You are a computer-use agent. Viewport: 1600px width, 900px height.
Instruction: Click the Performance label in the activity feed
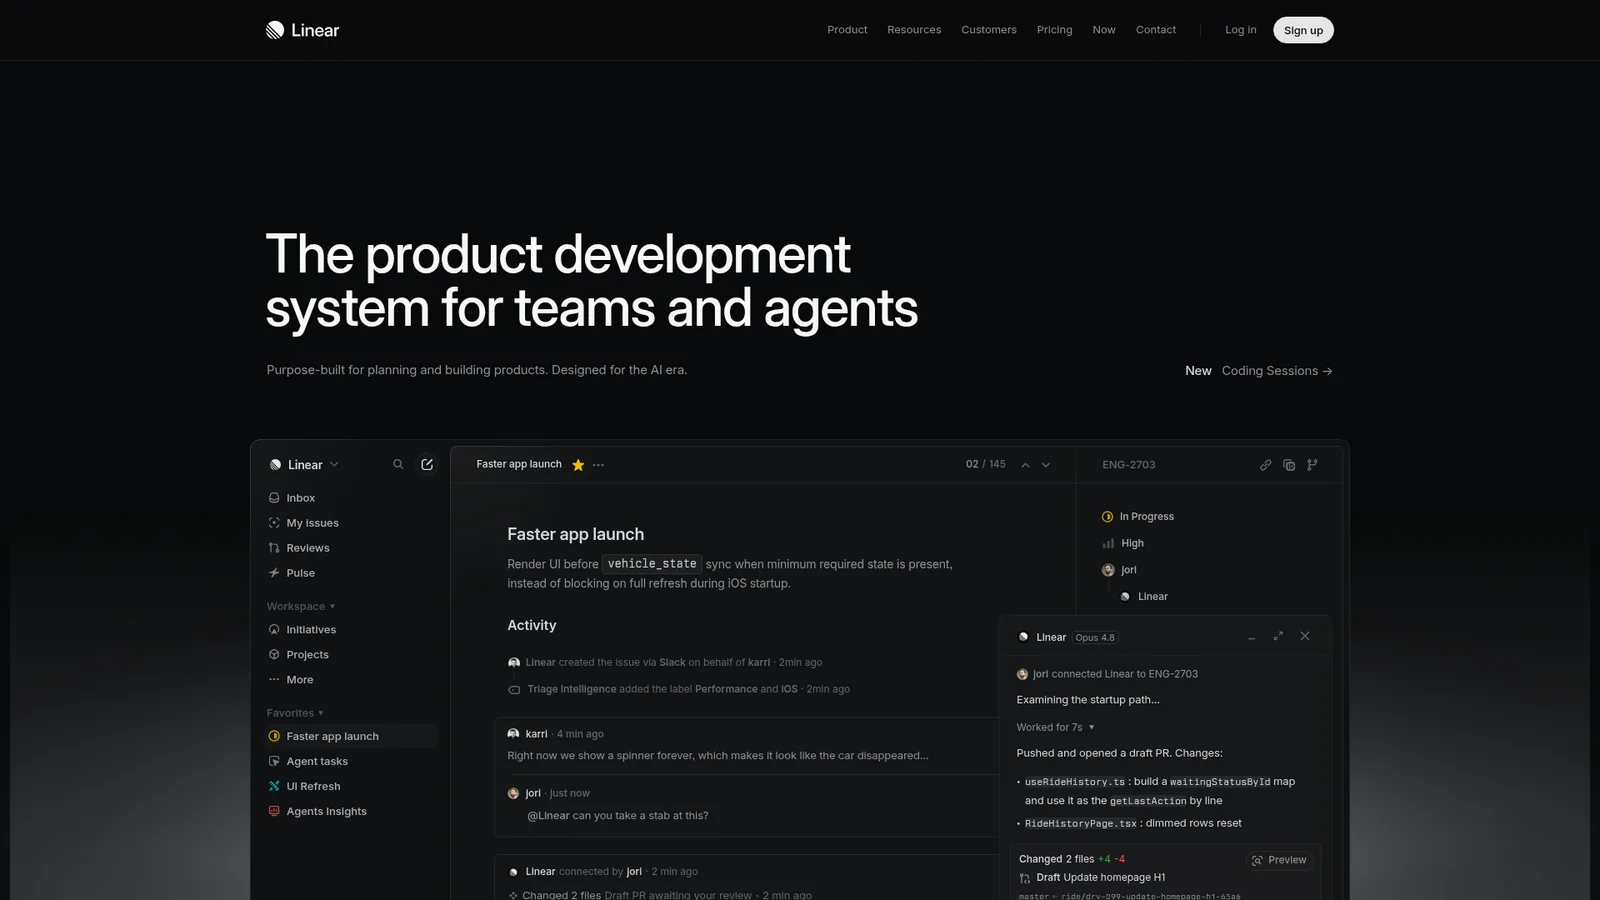[726, 690]
